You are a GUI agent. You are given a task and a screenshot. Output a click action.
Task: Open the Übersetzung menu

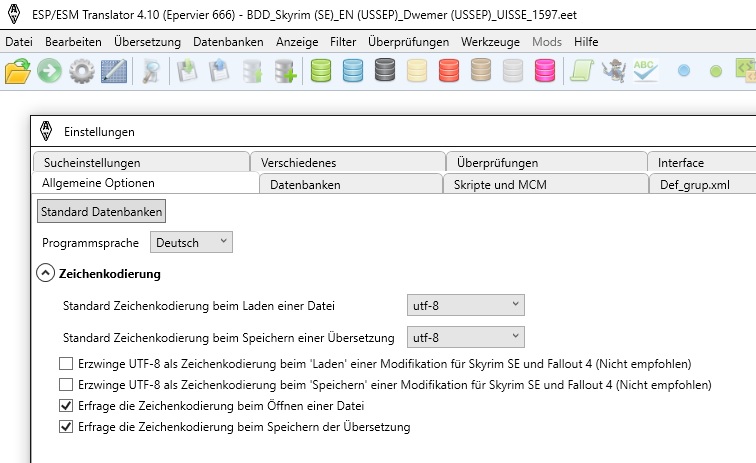147,42
